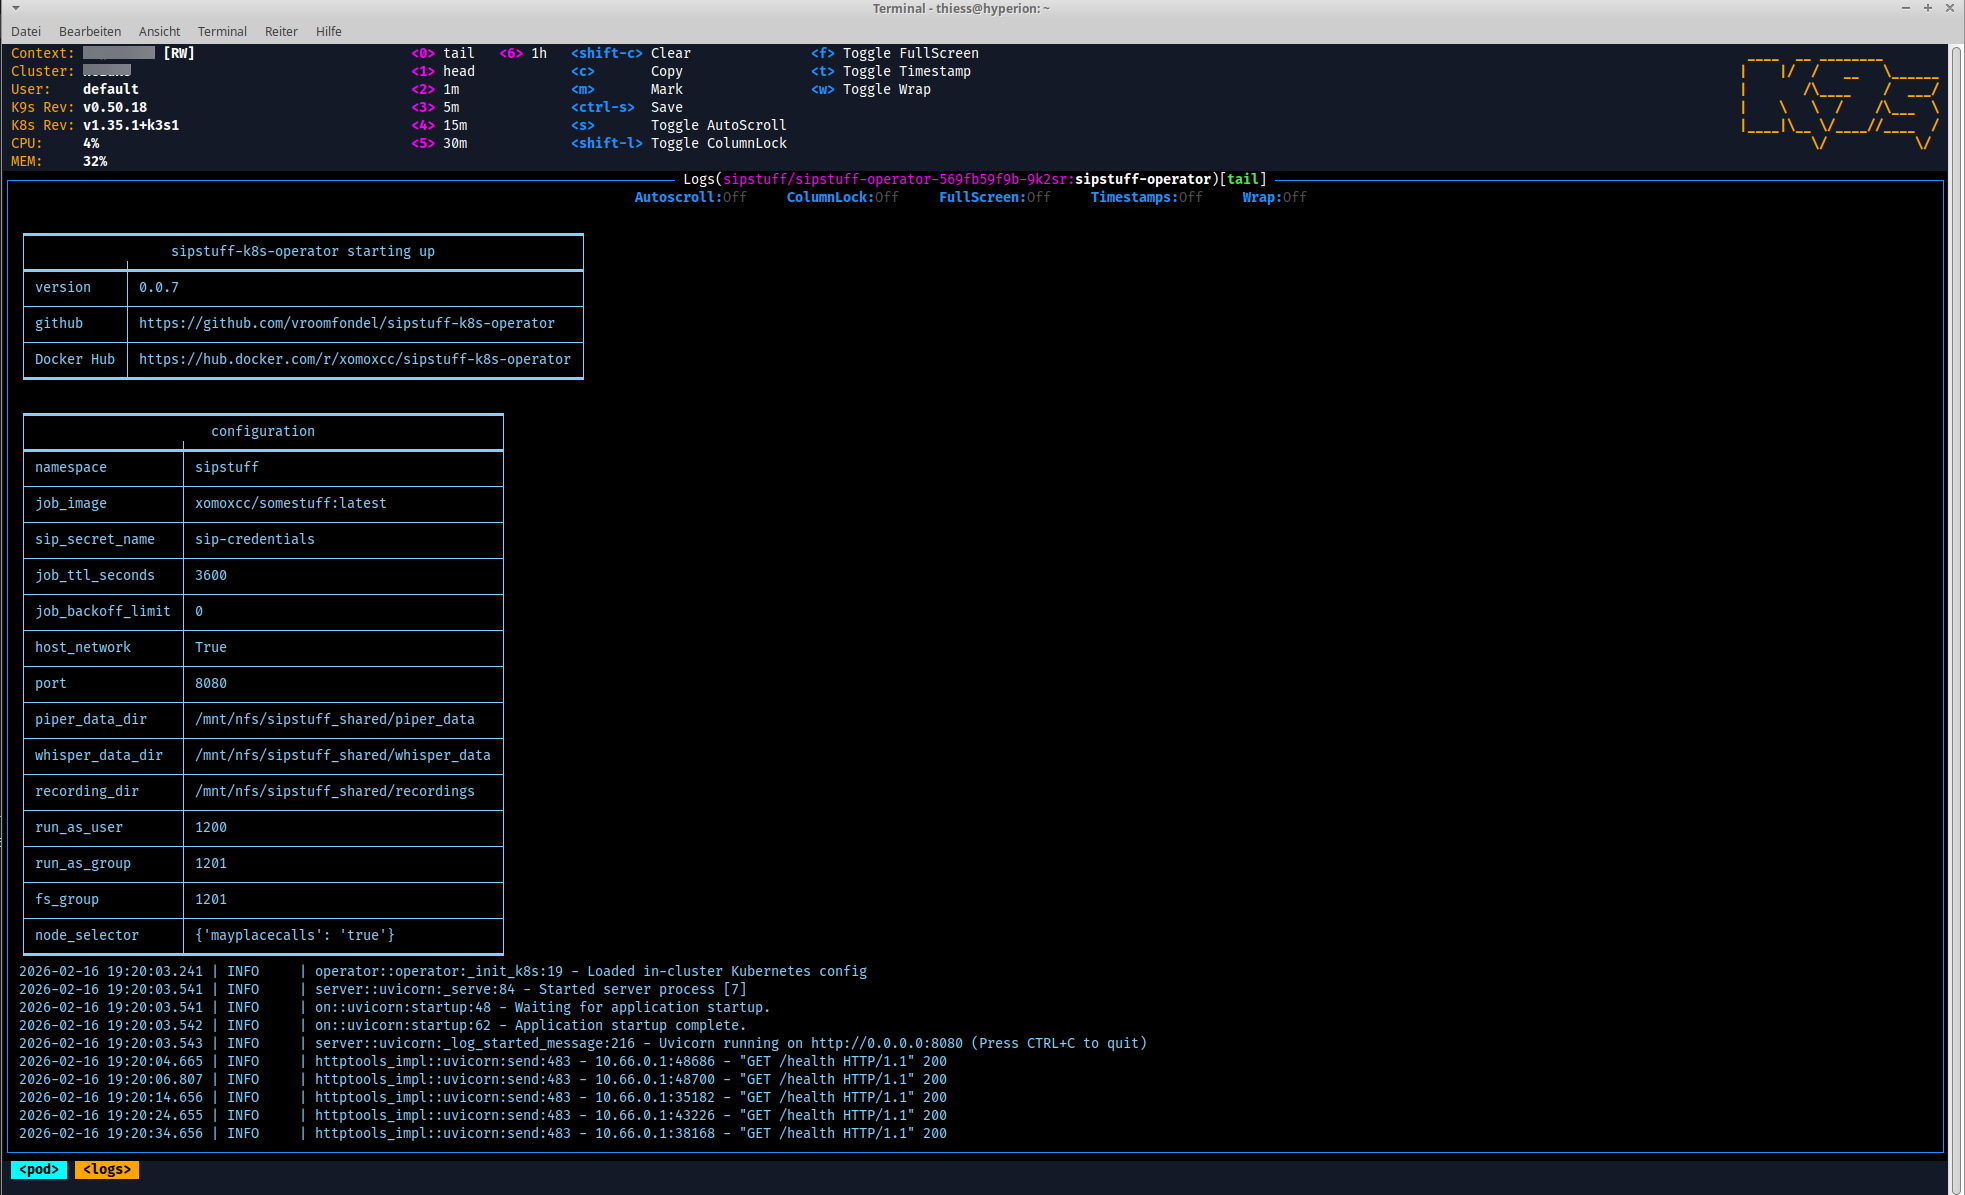Open the Reiter menu
The width and height of the screenshot is (1965, 1195).
click(281, 31)
